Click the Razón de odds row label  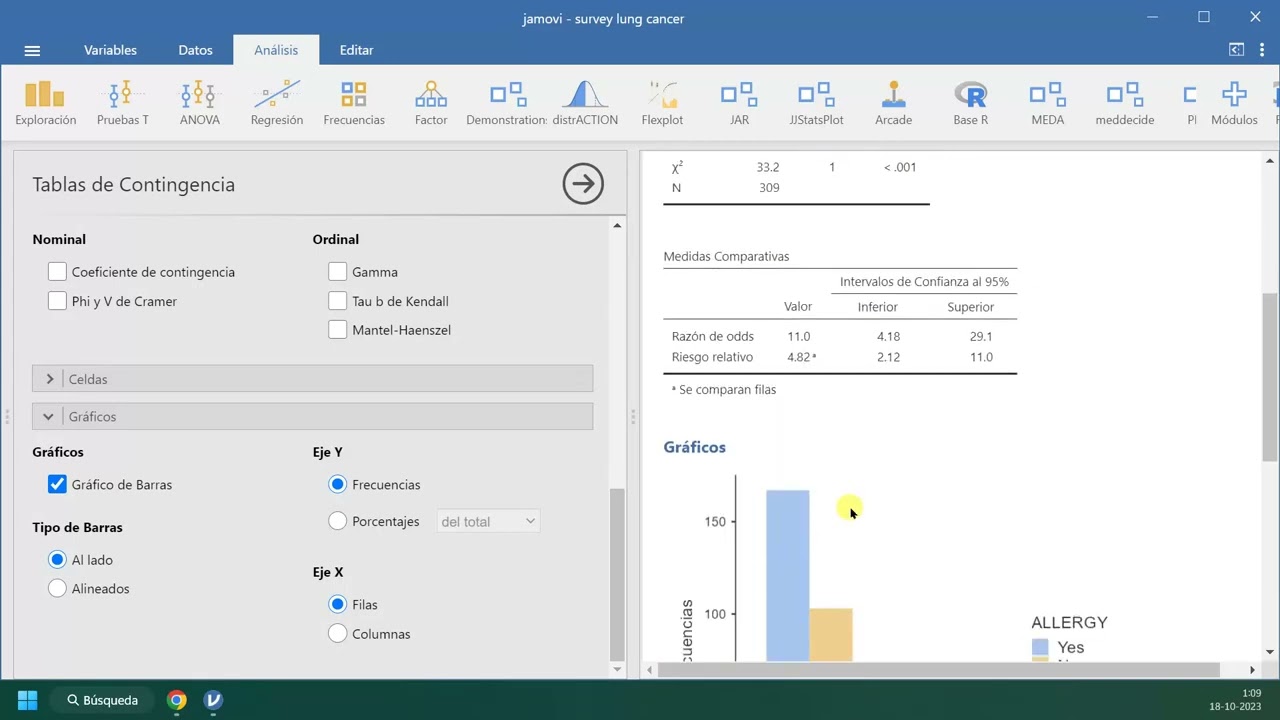point(713,336)
